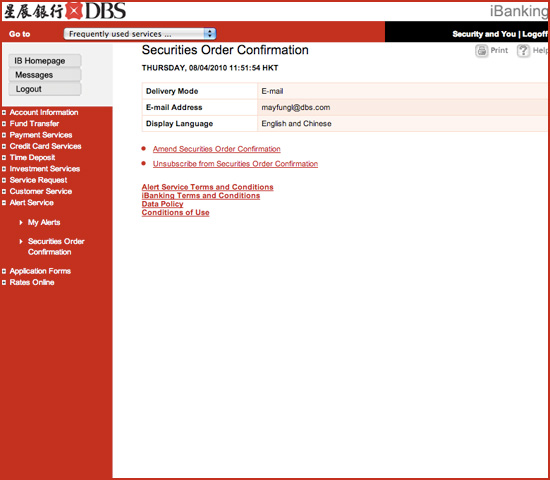Select Investment Services in the sidebar

(45, 169)
